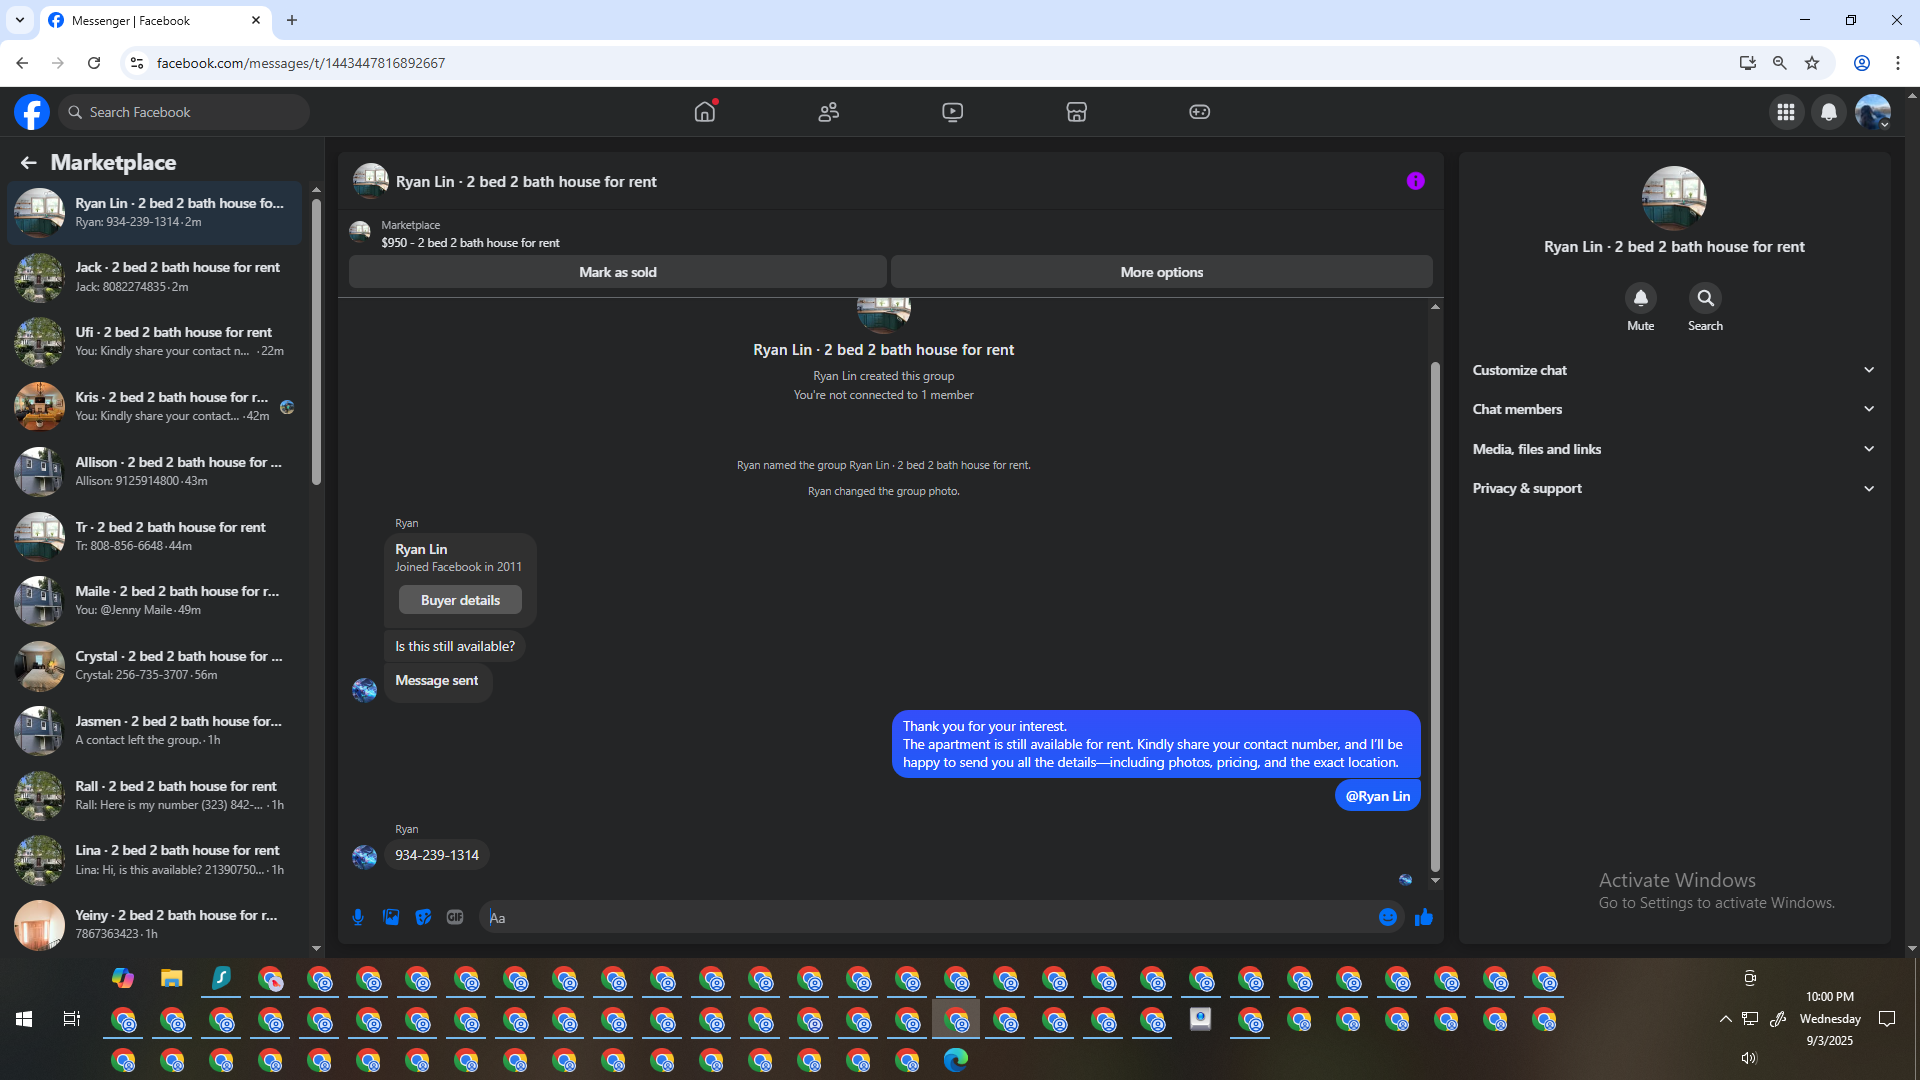Click the browser address bar URL
Image resolution: width=1920 pixels, height=1080 pixels.
click(x=300, y=63)
